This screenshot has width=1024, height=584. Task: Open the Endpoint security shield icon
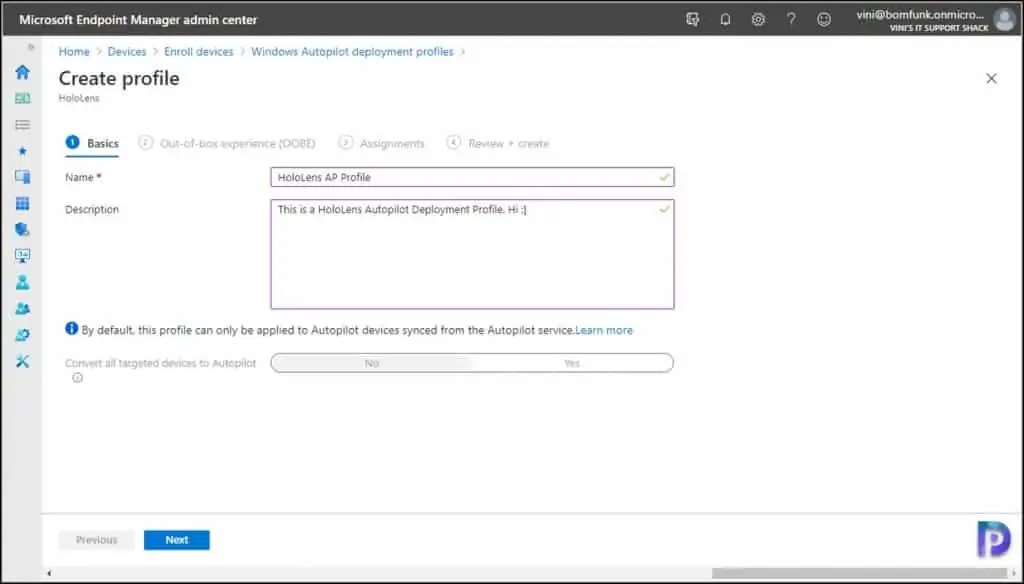tap(22, 228)
